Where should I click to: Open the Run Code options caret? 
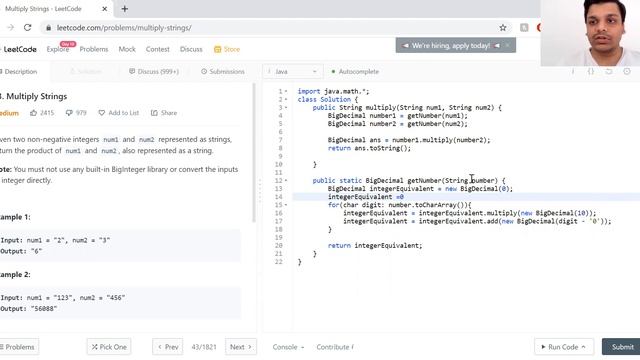(x=584, y=347)
